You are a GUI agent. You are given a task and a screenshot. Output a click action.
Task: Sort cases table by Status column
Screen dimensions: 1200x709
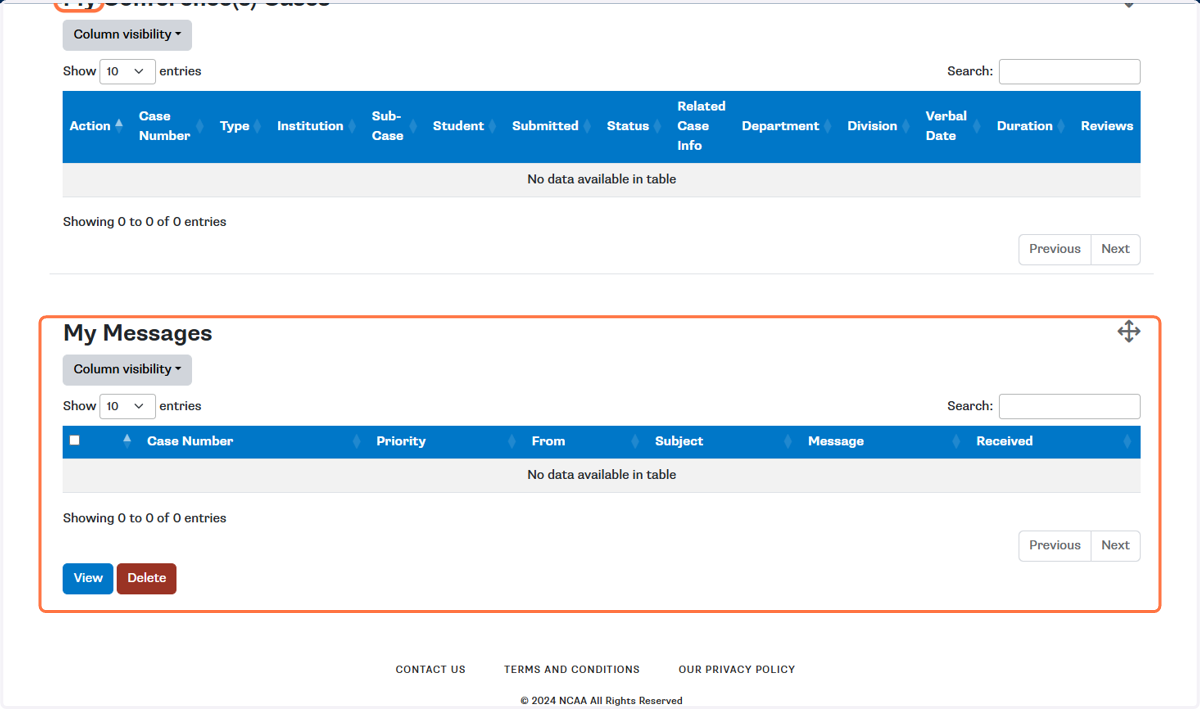pos(635,126)
